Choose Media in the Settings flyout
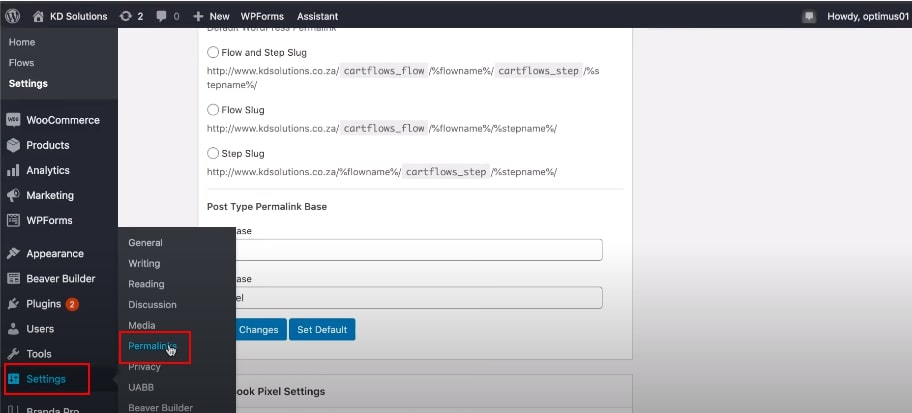Image resolution: width=912 pixels, height=413 pixels. pos(142,325)
